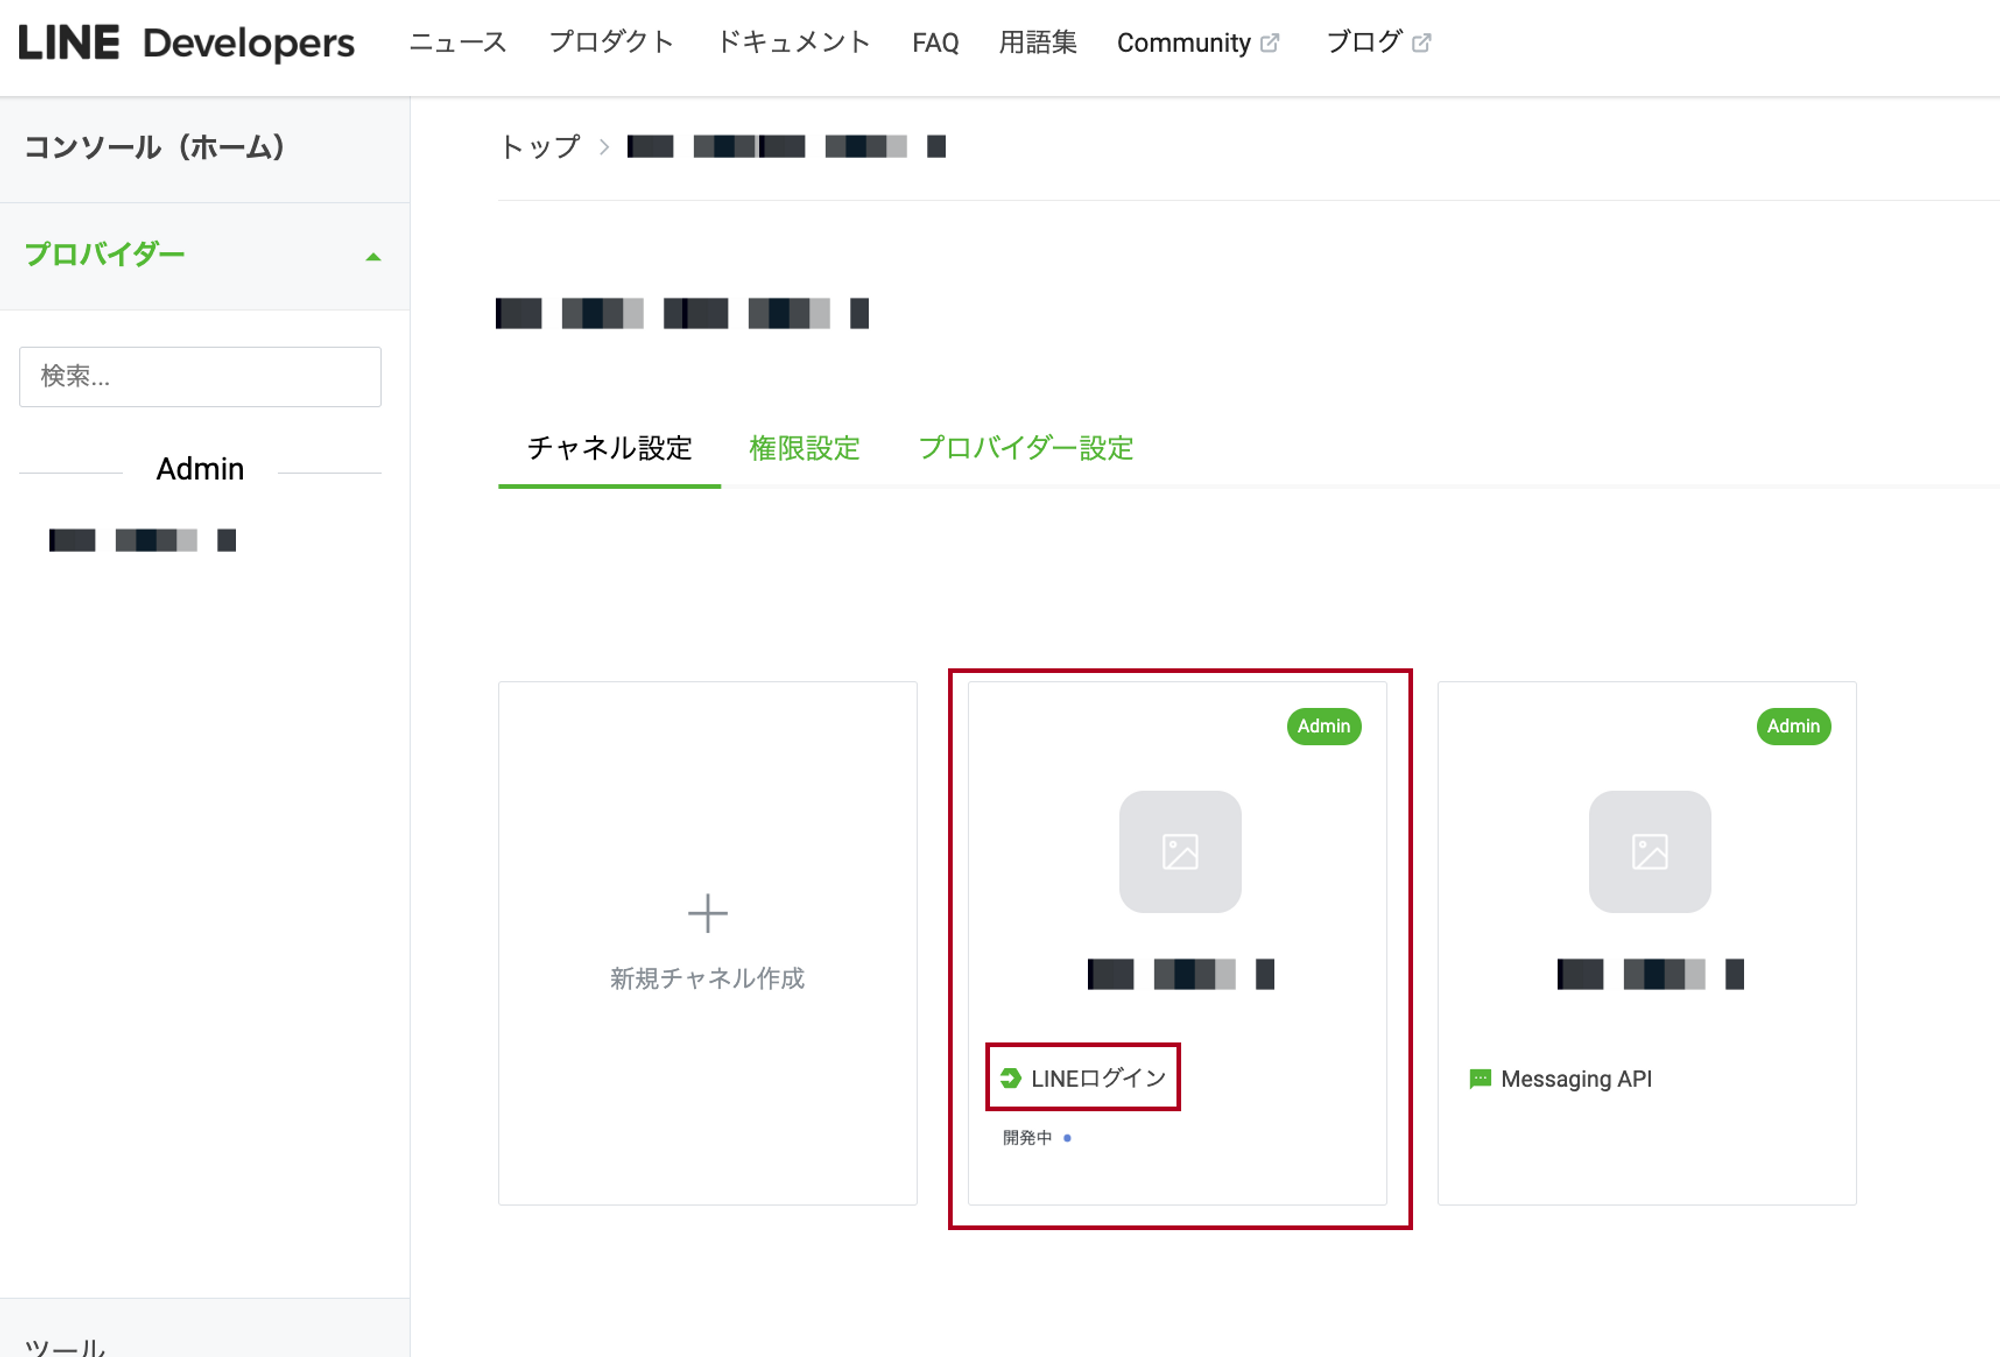2000x1357 pixels.
Task: Click the Messaging API chat bubble icon
Action: coord(1480,1079)
